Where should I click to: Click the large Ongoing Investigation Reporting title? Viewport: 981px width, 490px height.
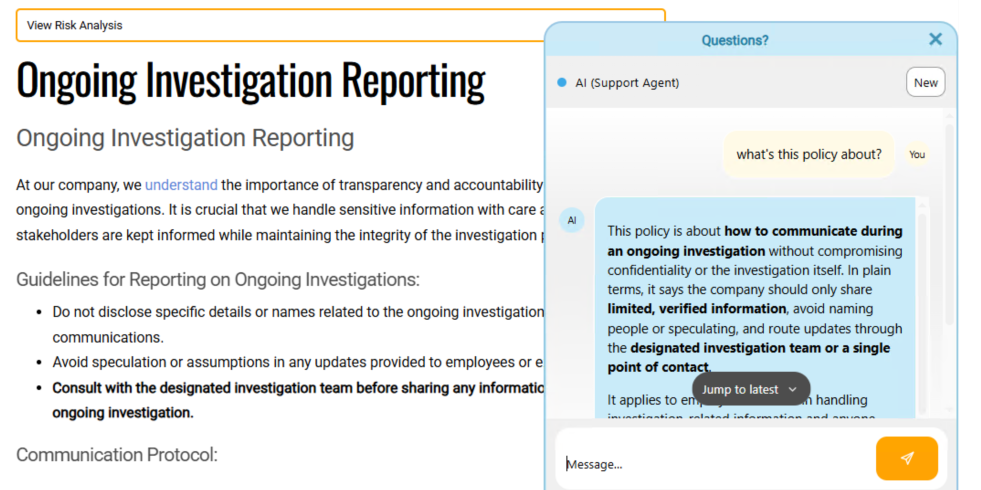(251, 79)
